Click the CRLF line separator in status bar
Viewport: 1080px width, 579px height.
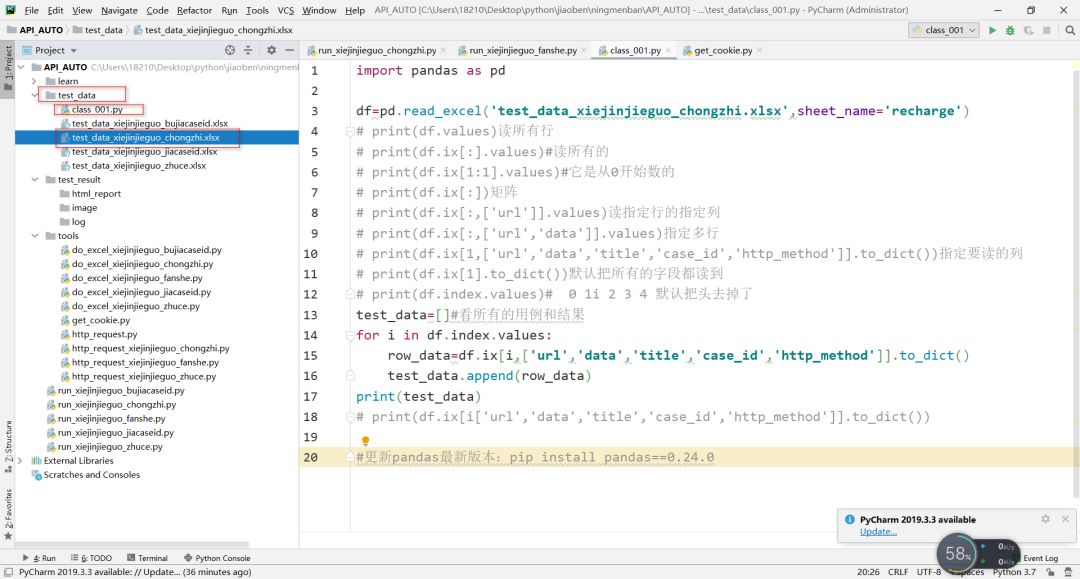click(898, 572)
